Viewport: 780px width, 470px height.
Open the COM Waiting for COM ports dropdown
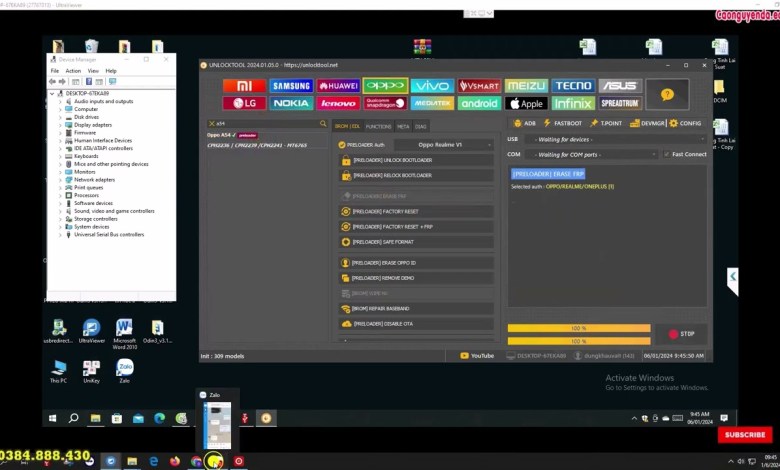[591, 155]
